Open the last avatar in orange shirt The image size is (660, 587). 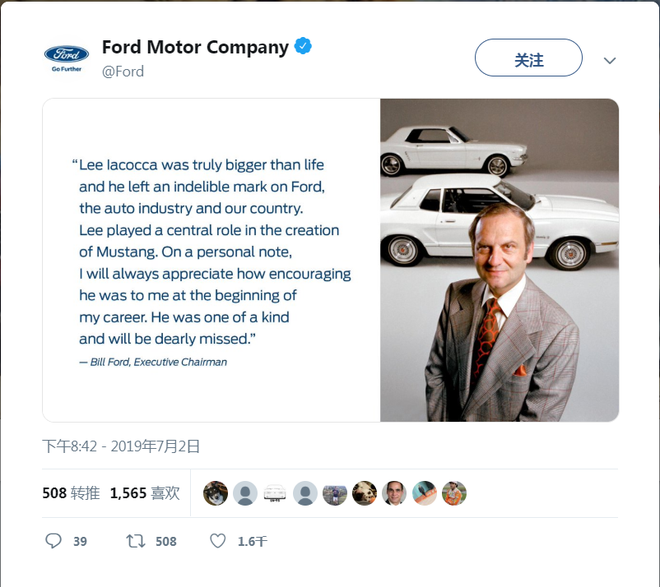[454, 493]
